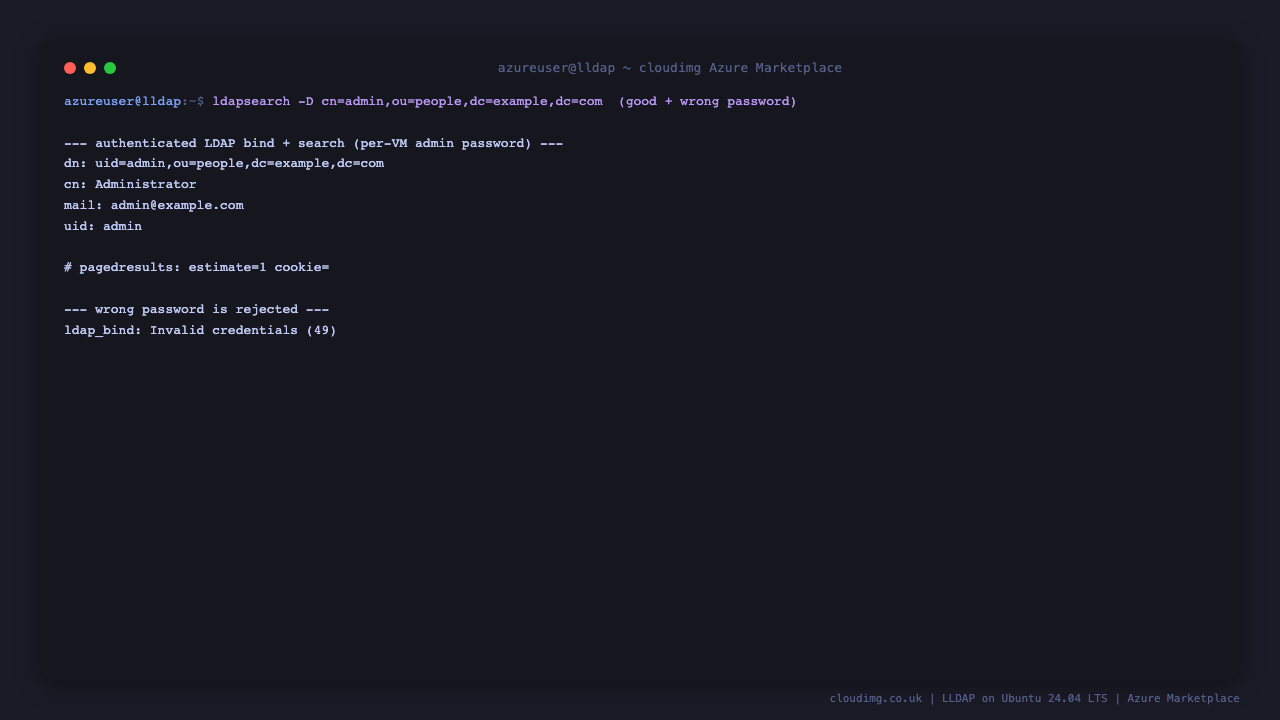
Task: Click the 'azureuser@lldap' prompt text
Action: 123,102
